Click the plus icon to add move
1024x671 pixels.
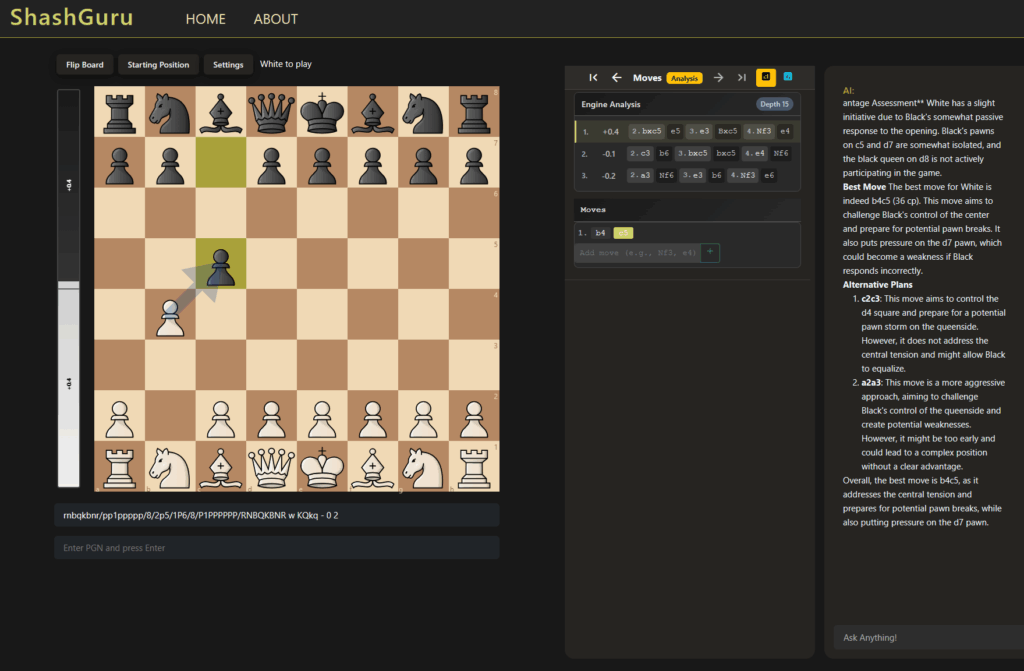[x=710, y=253]
